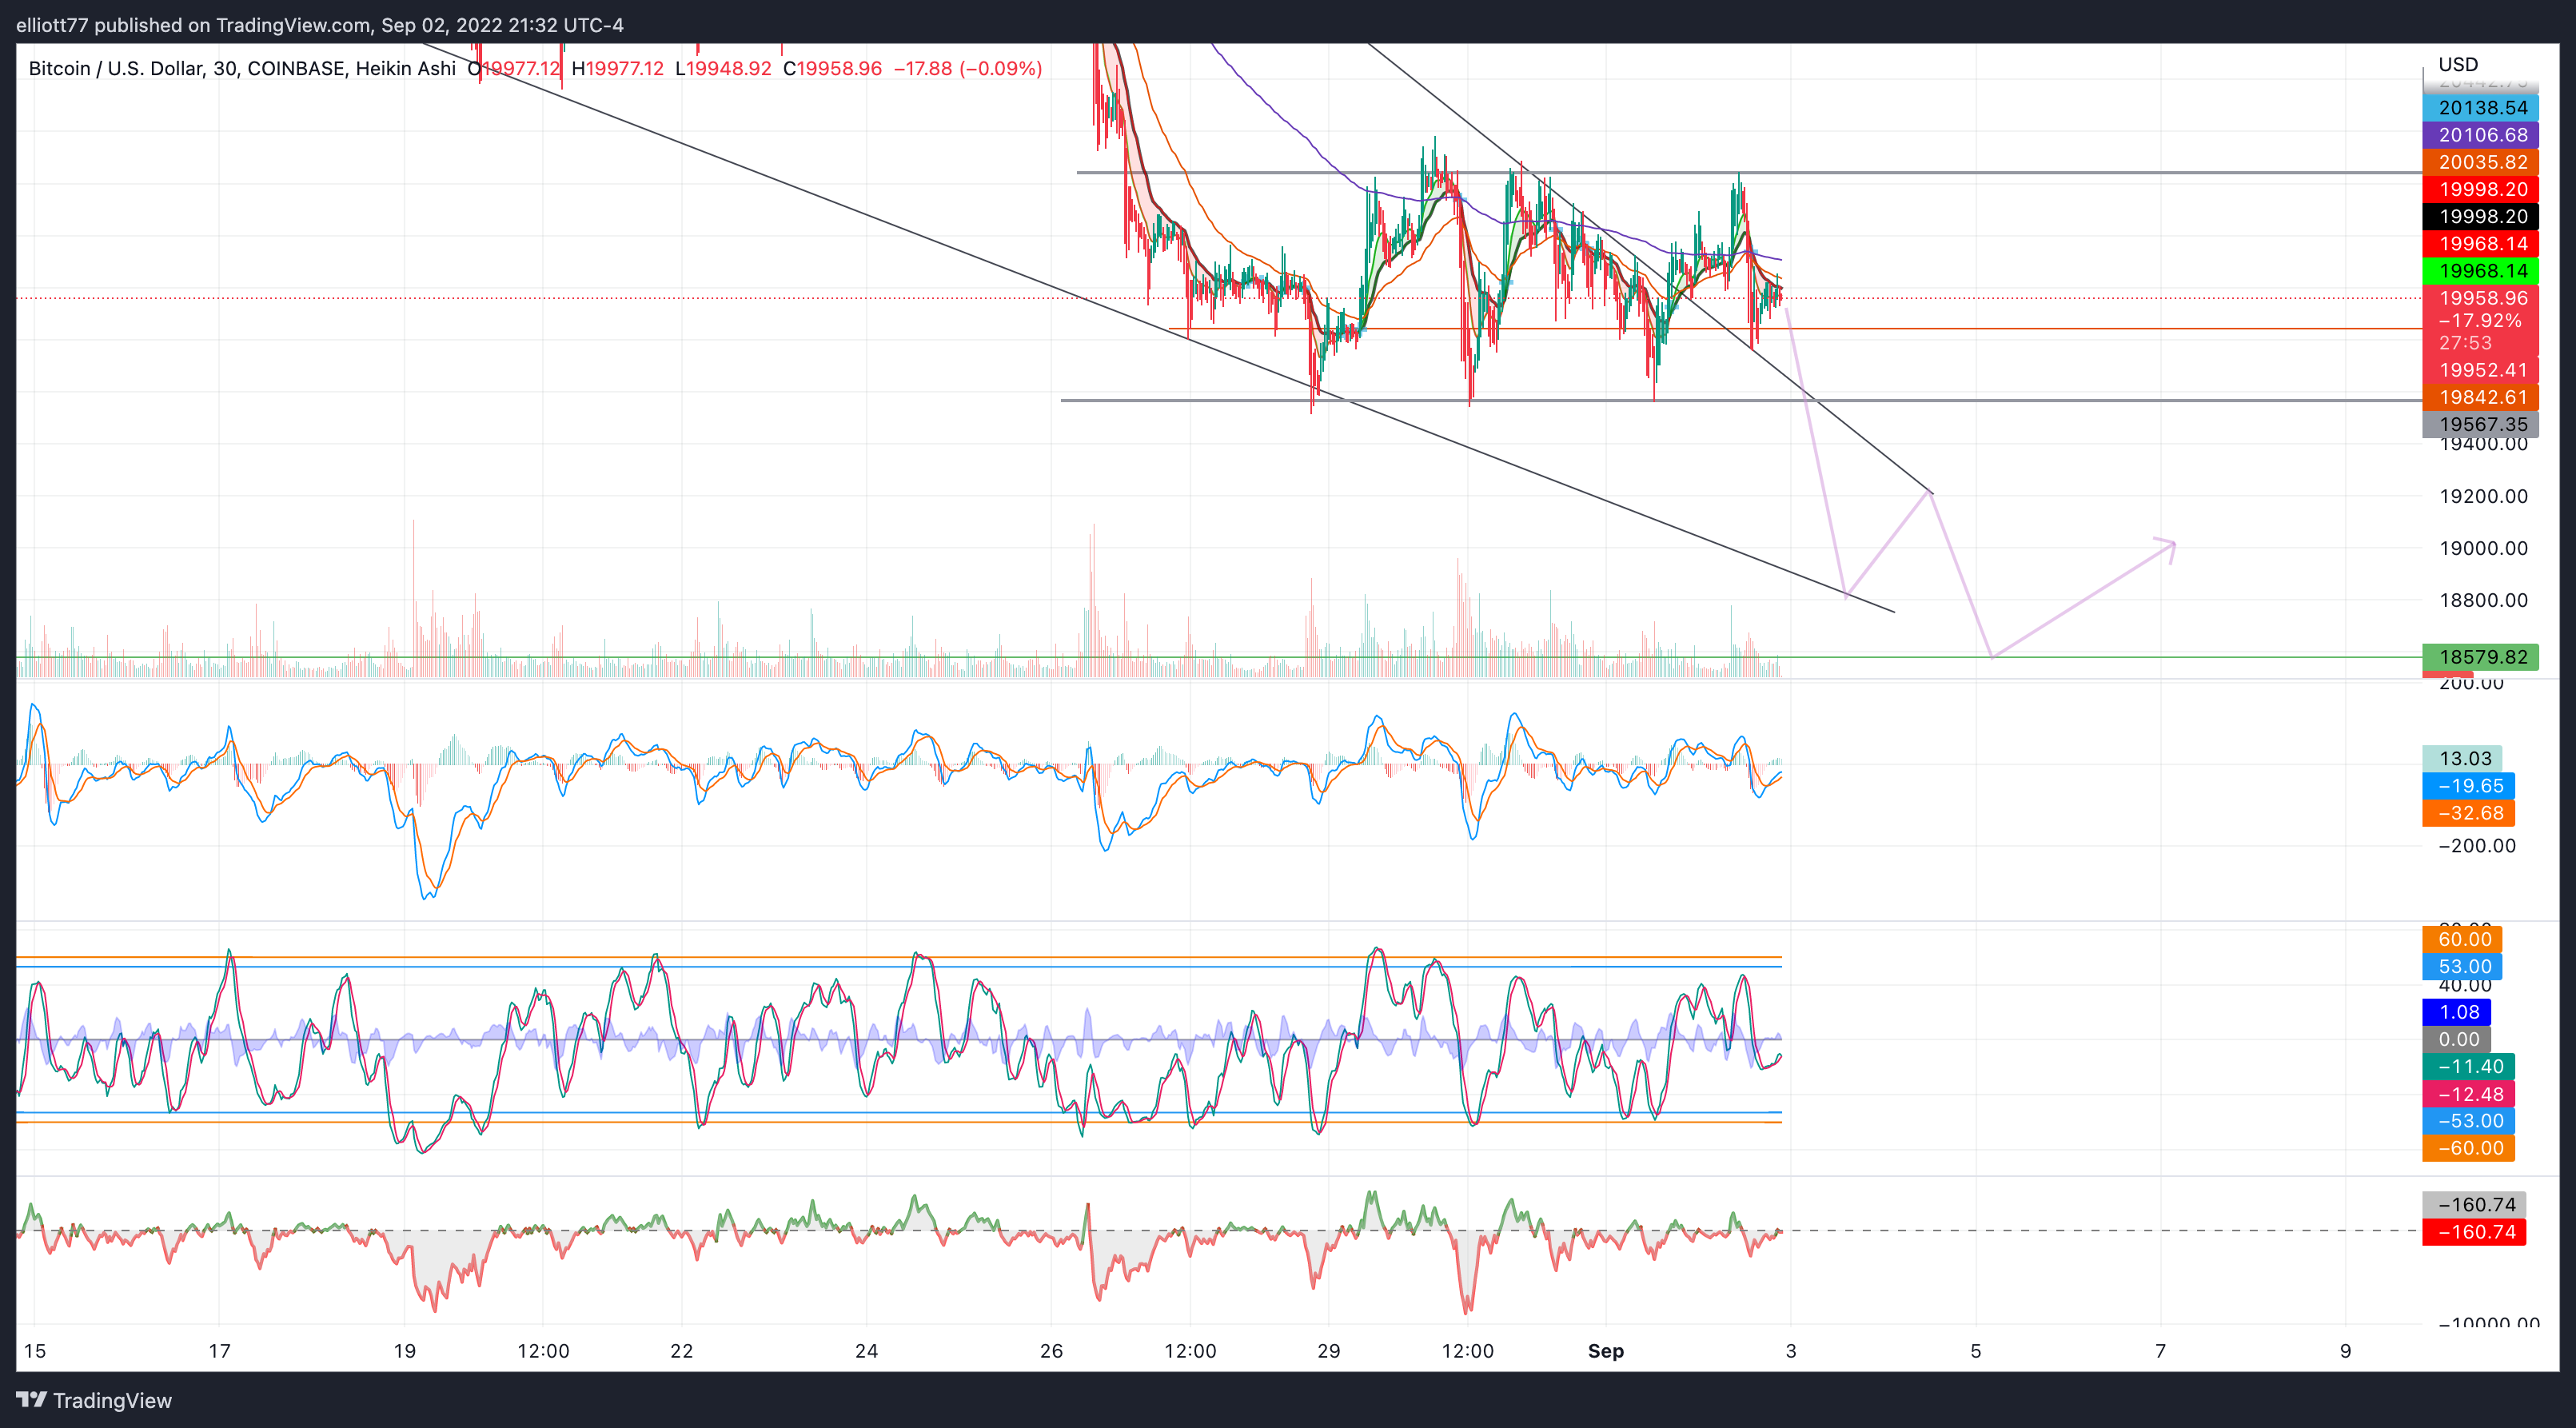Click the oscillator upper band label 60.00
Image resolution: width=2576 pixels, height=1428 pixels.
click(2462, 939)
